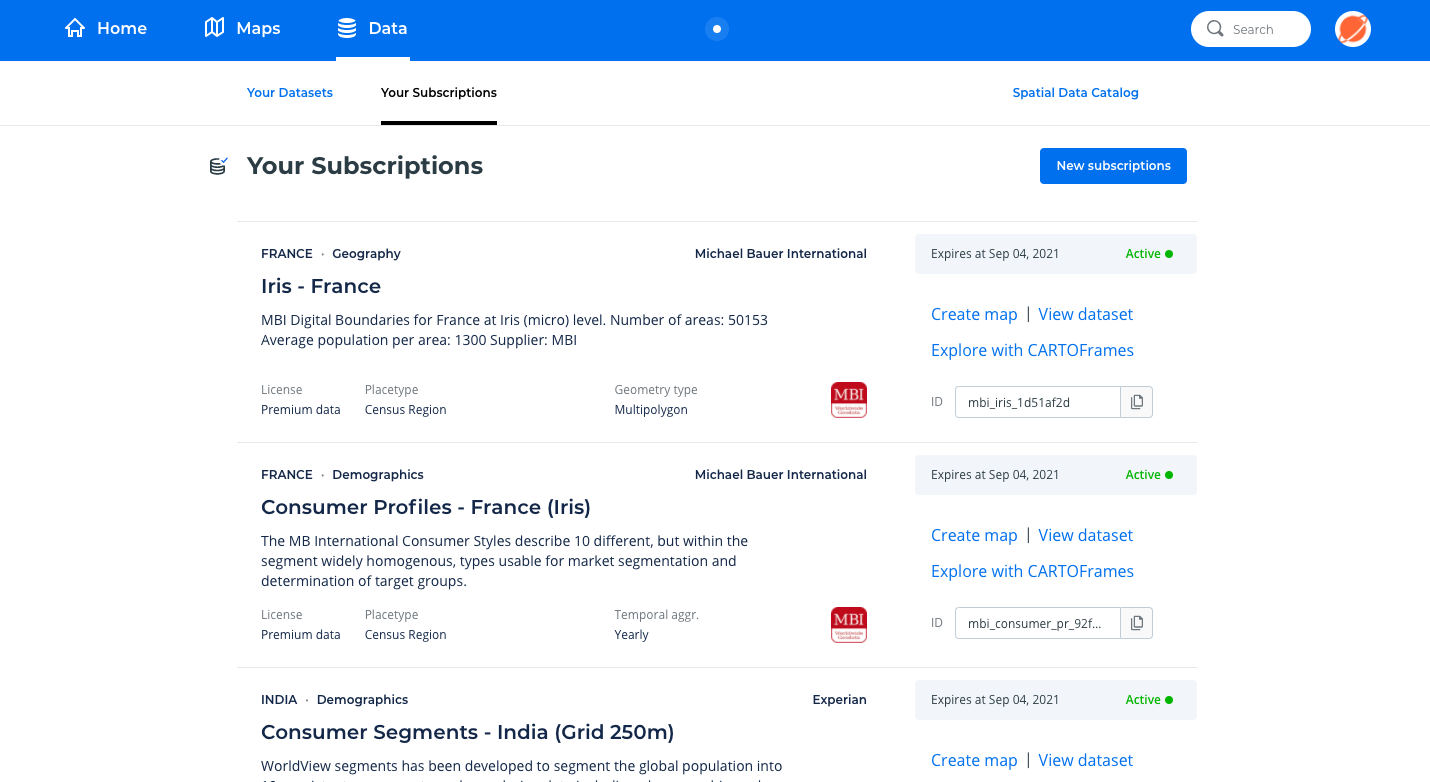Click the INDIA country label
The image size is (1430, 782).
click(279, 700)
